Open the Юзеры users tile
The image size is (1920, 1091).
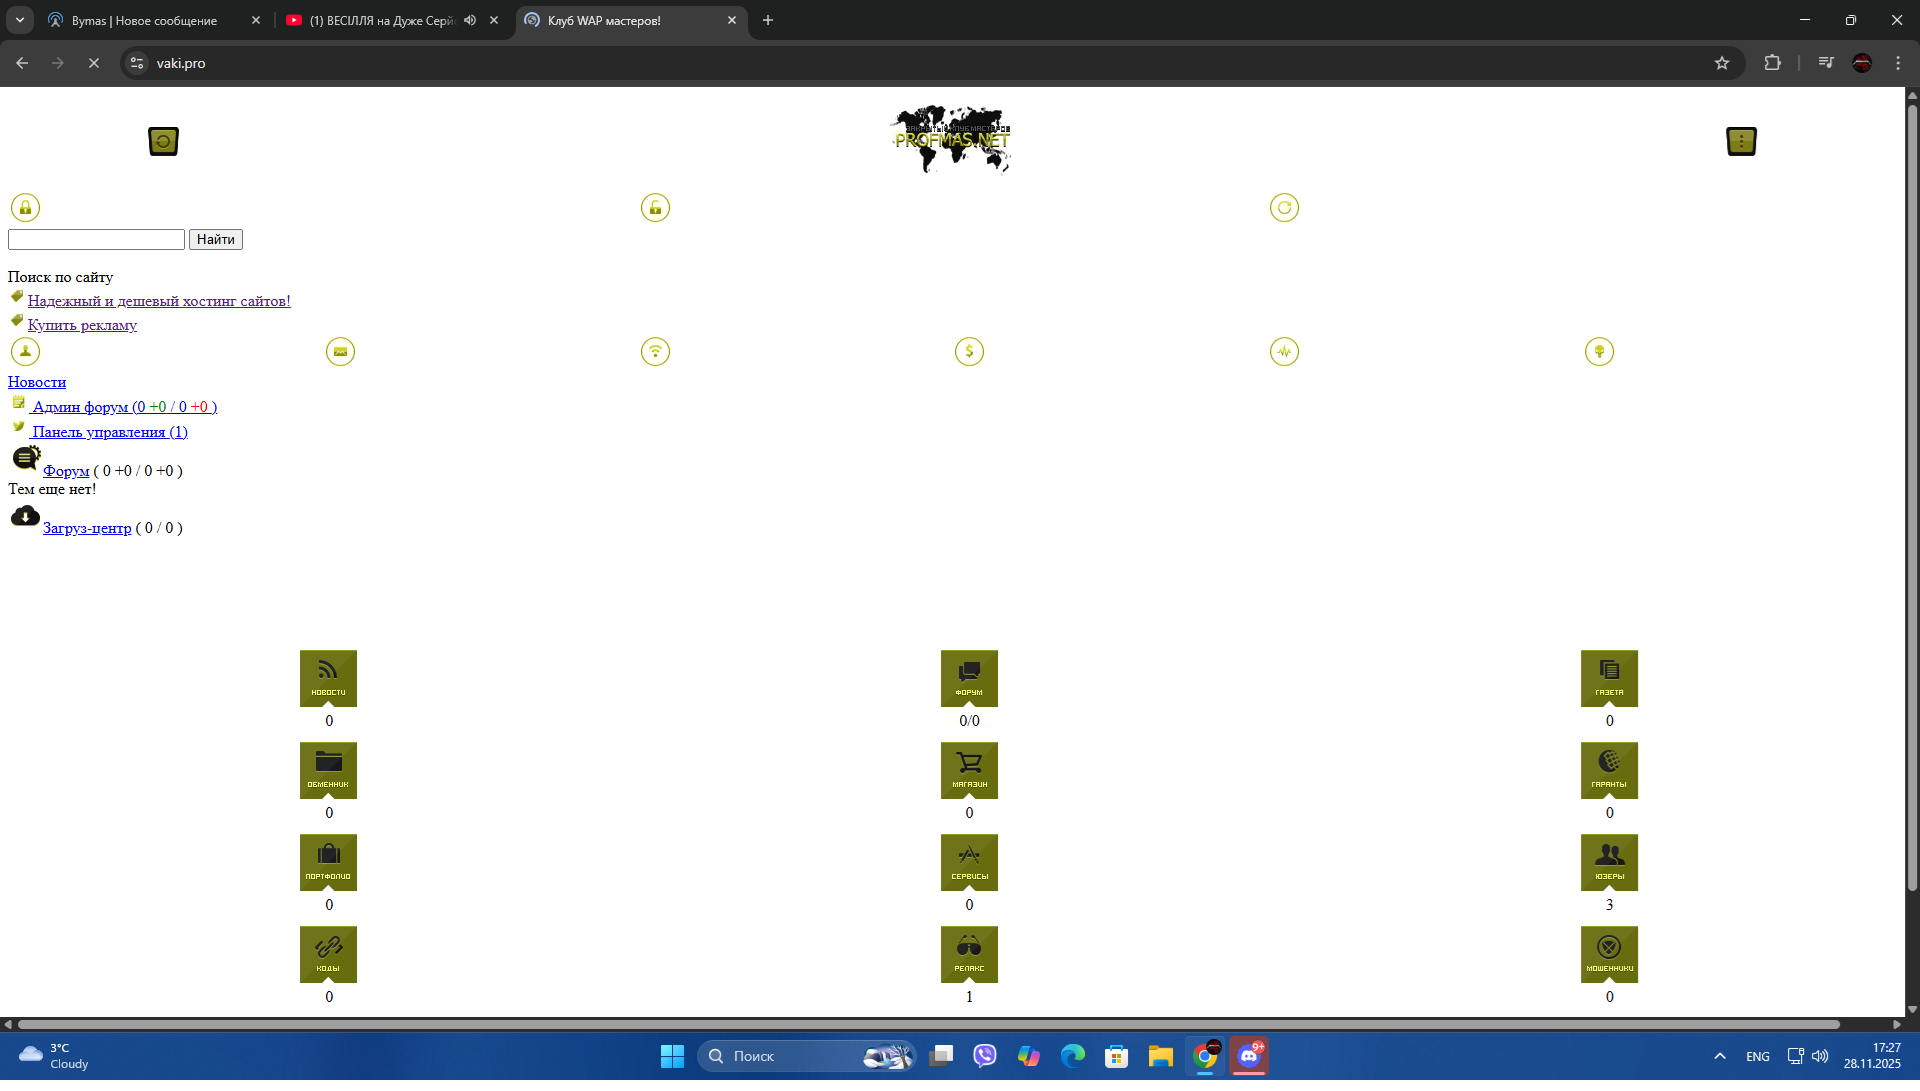[x=1608, y=861]
